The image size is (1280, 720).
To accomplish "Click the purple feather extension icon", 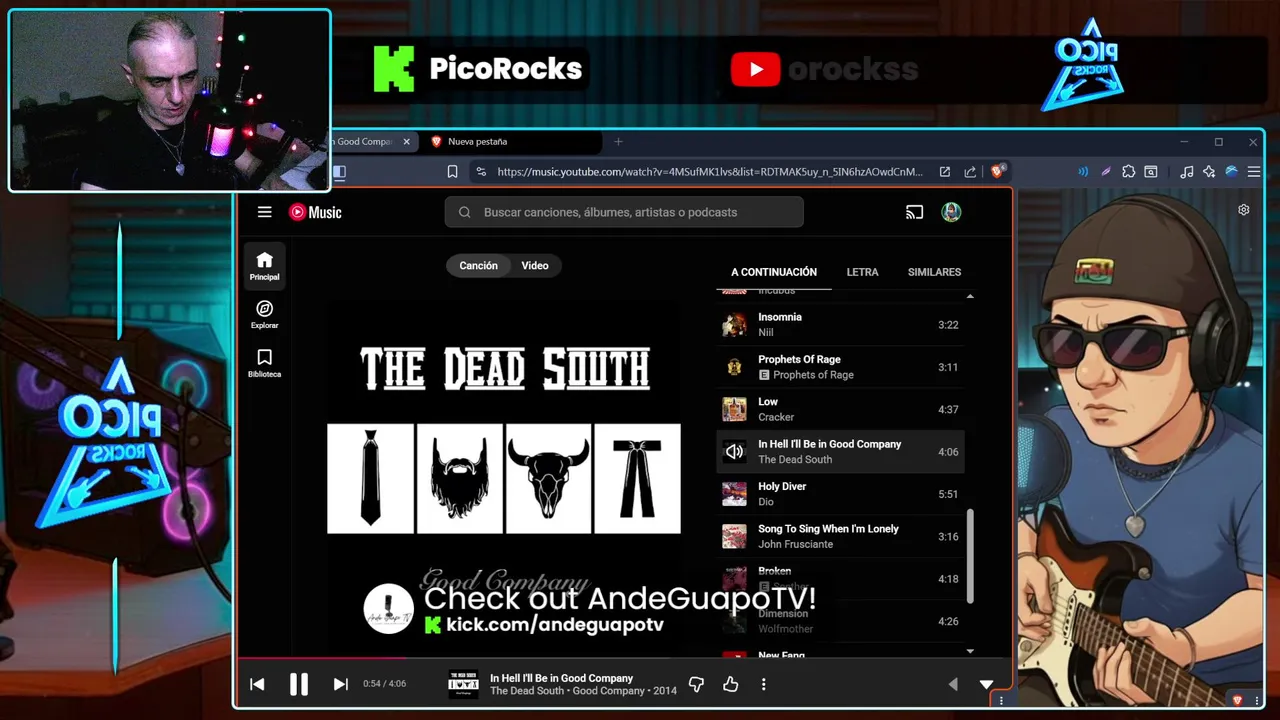I will [1106, 172].
